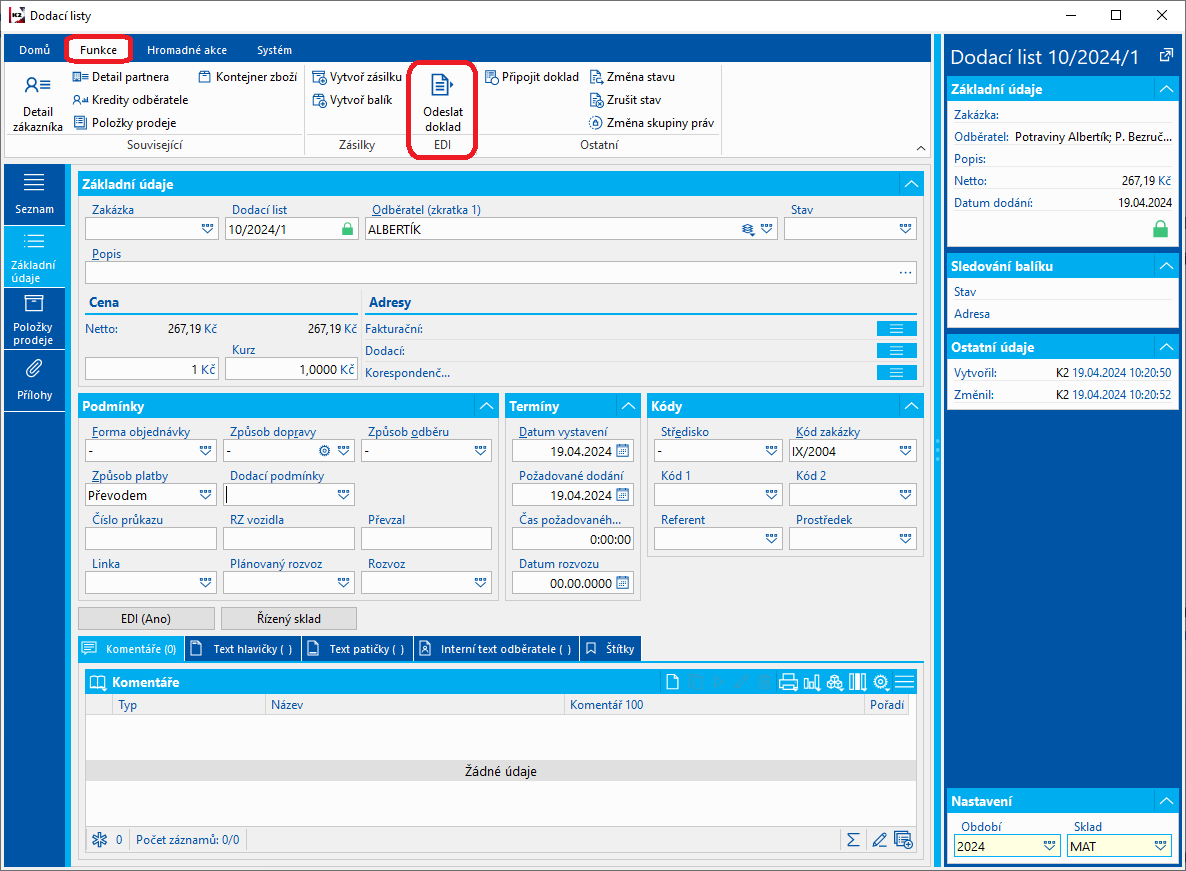
Task: Open Způsob platby dropdown
Action: [x=206, y=494]
